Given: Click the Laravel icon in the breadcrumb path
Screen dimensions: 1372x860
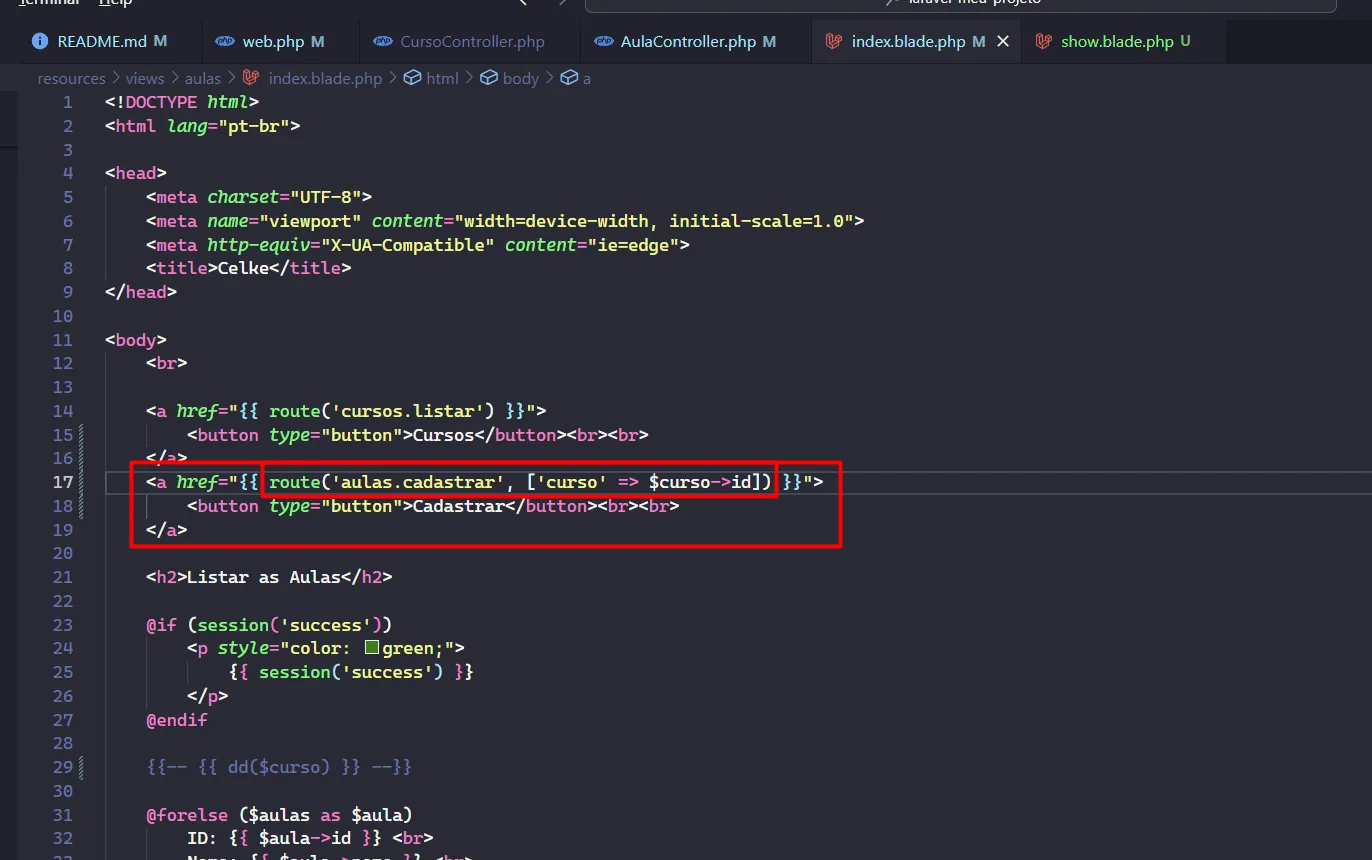Looking at the screenshot, I should tap(252, 78).
